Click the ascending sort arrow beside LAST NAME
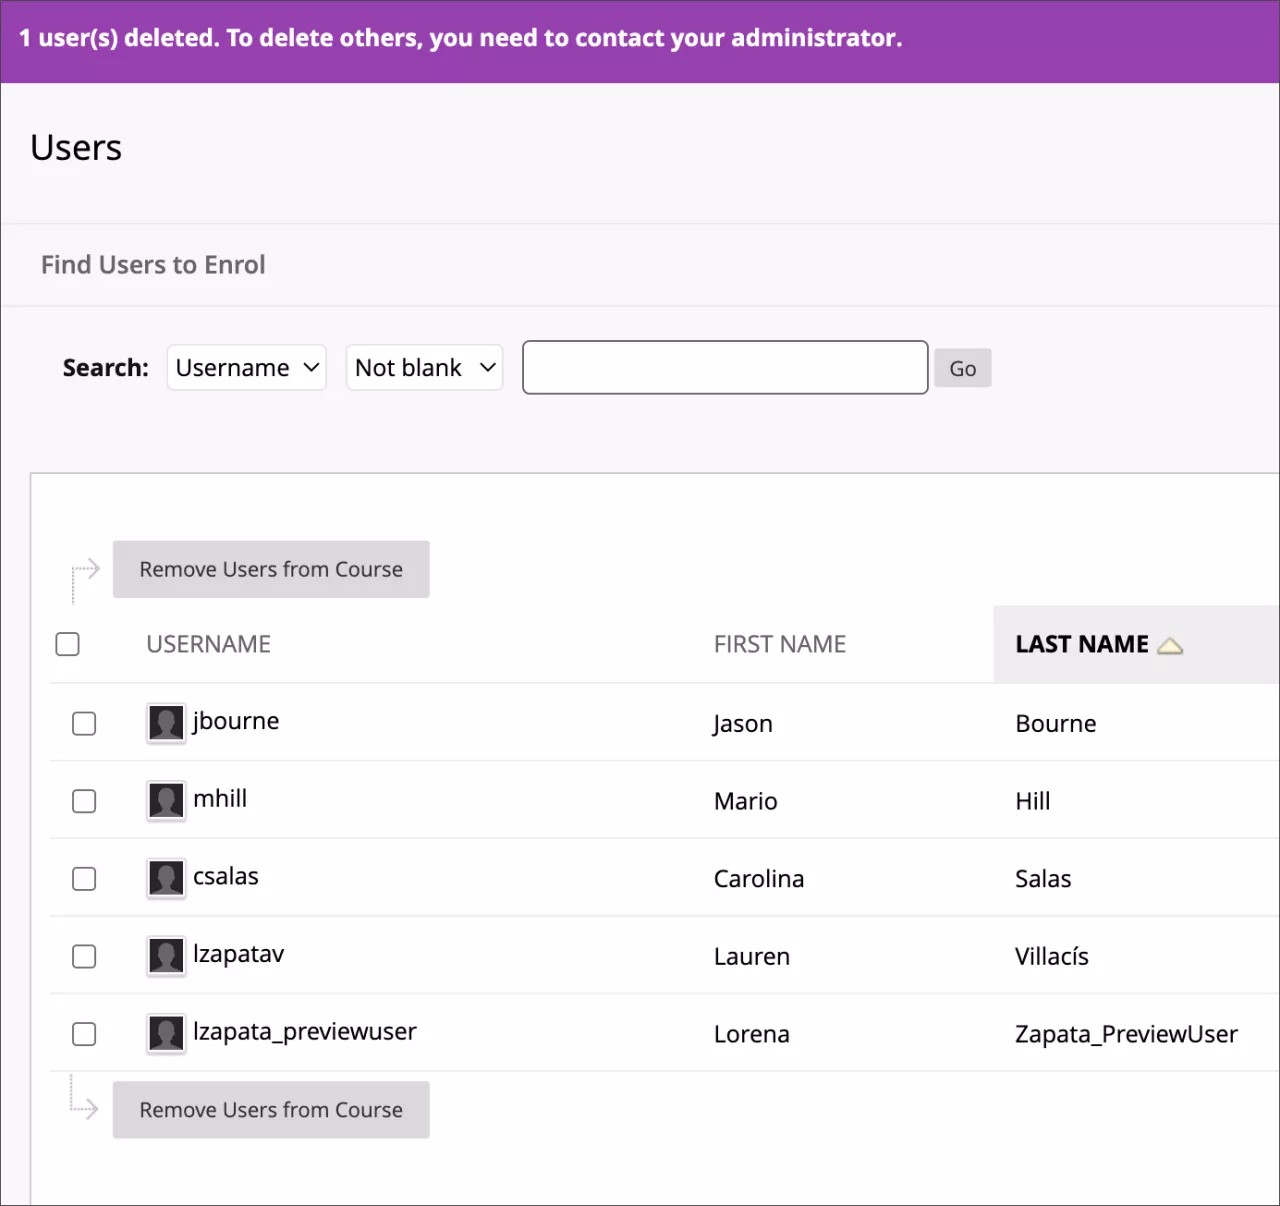This screenshot has width=1280, height=1206. click(1171, 645)
